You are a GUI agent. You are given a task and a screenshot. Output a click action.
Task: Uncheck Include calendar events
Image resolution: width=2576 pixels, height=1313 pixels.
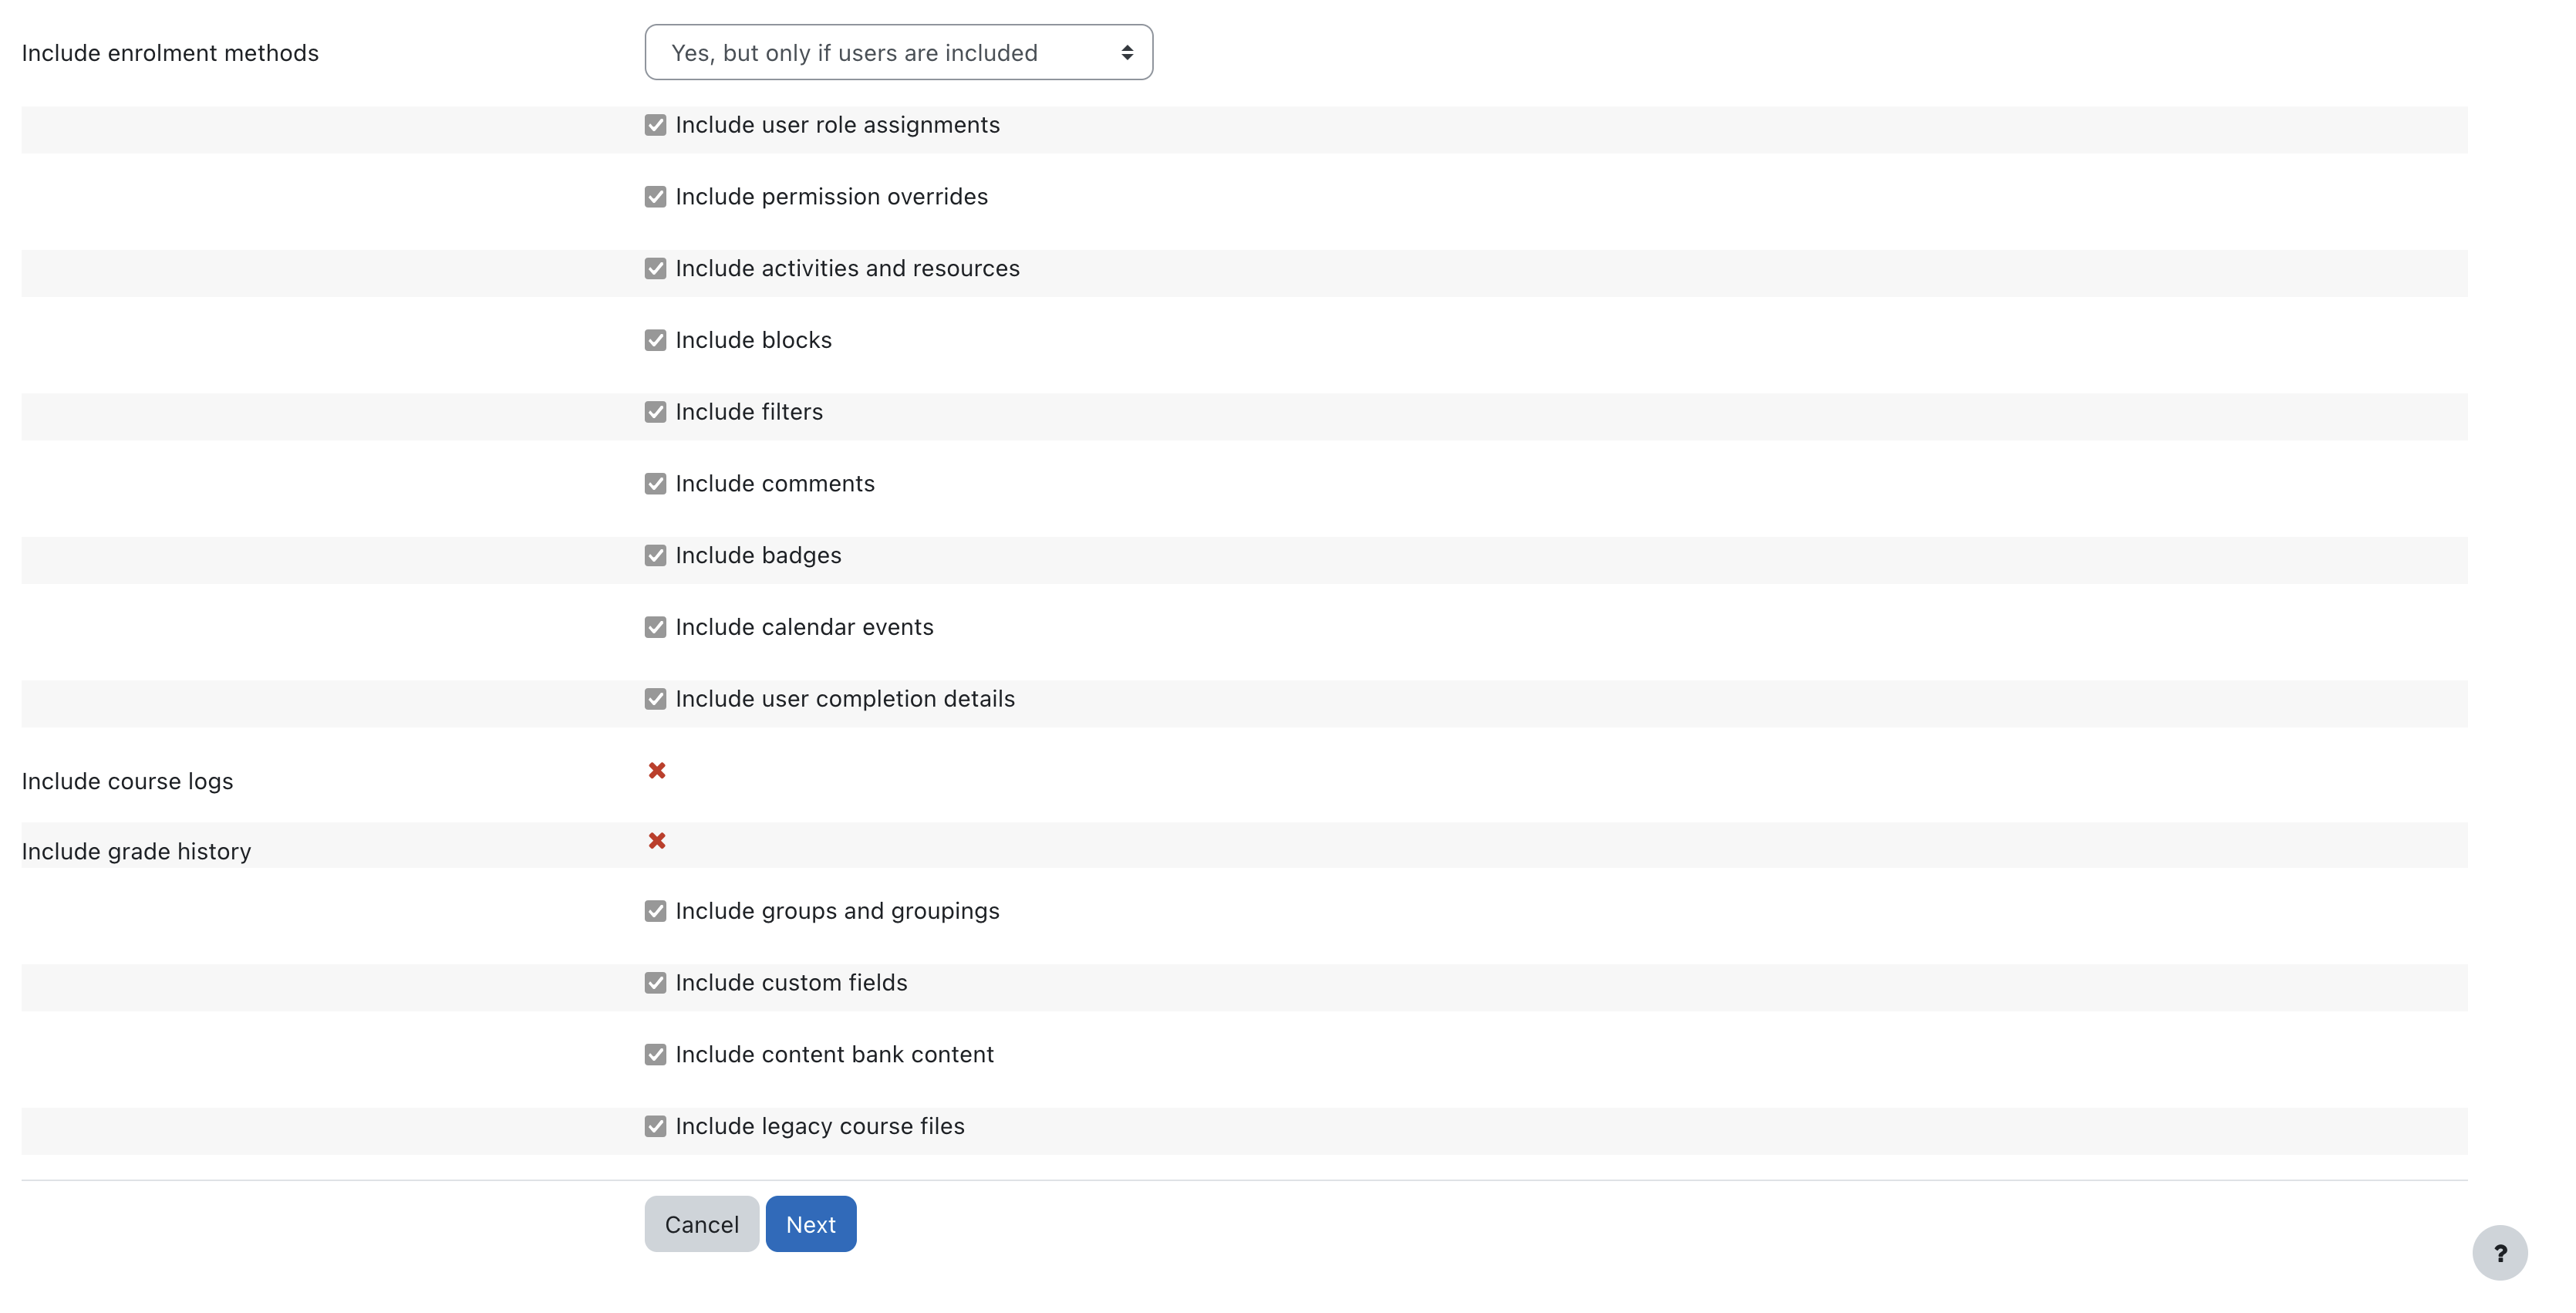[656, 627]
